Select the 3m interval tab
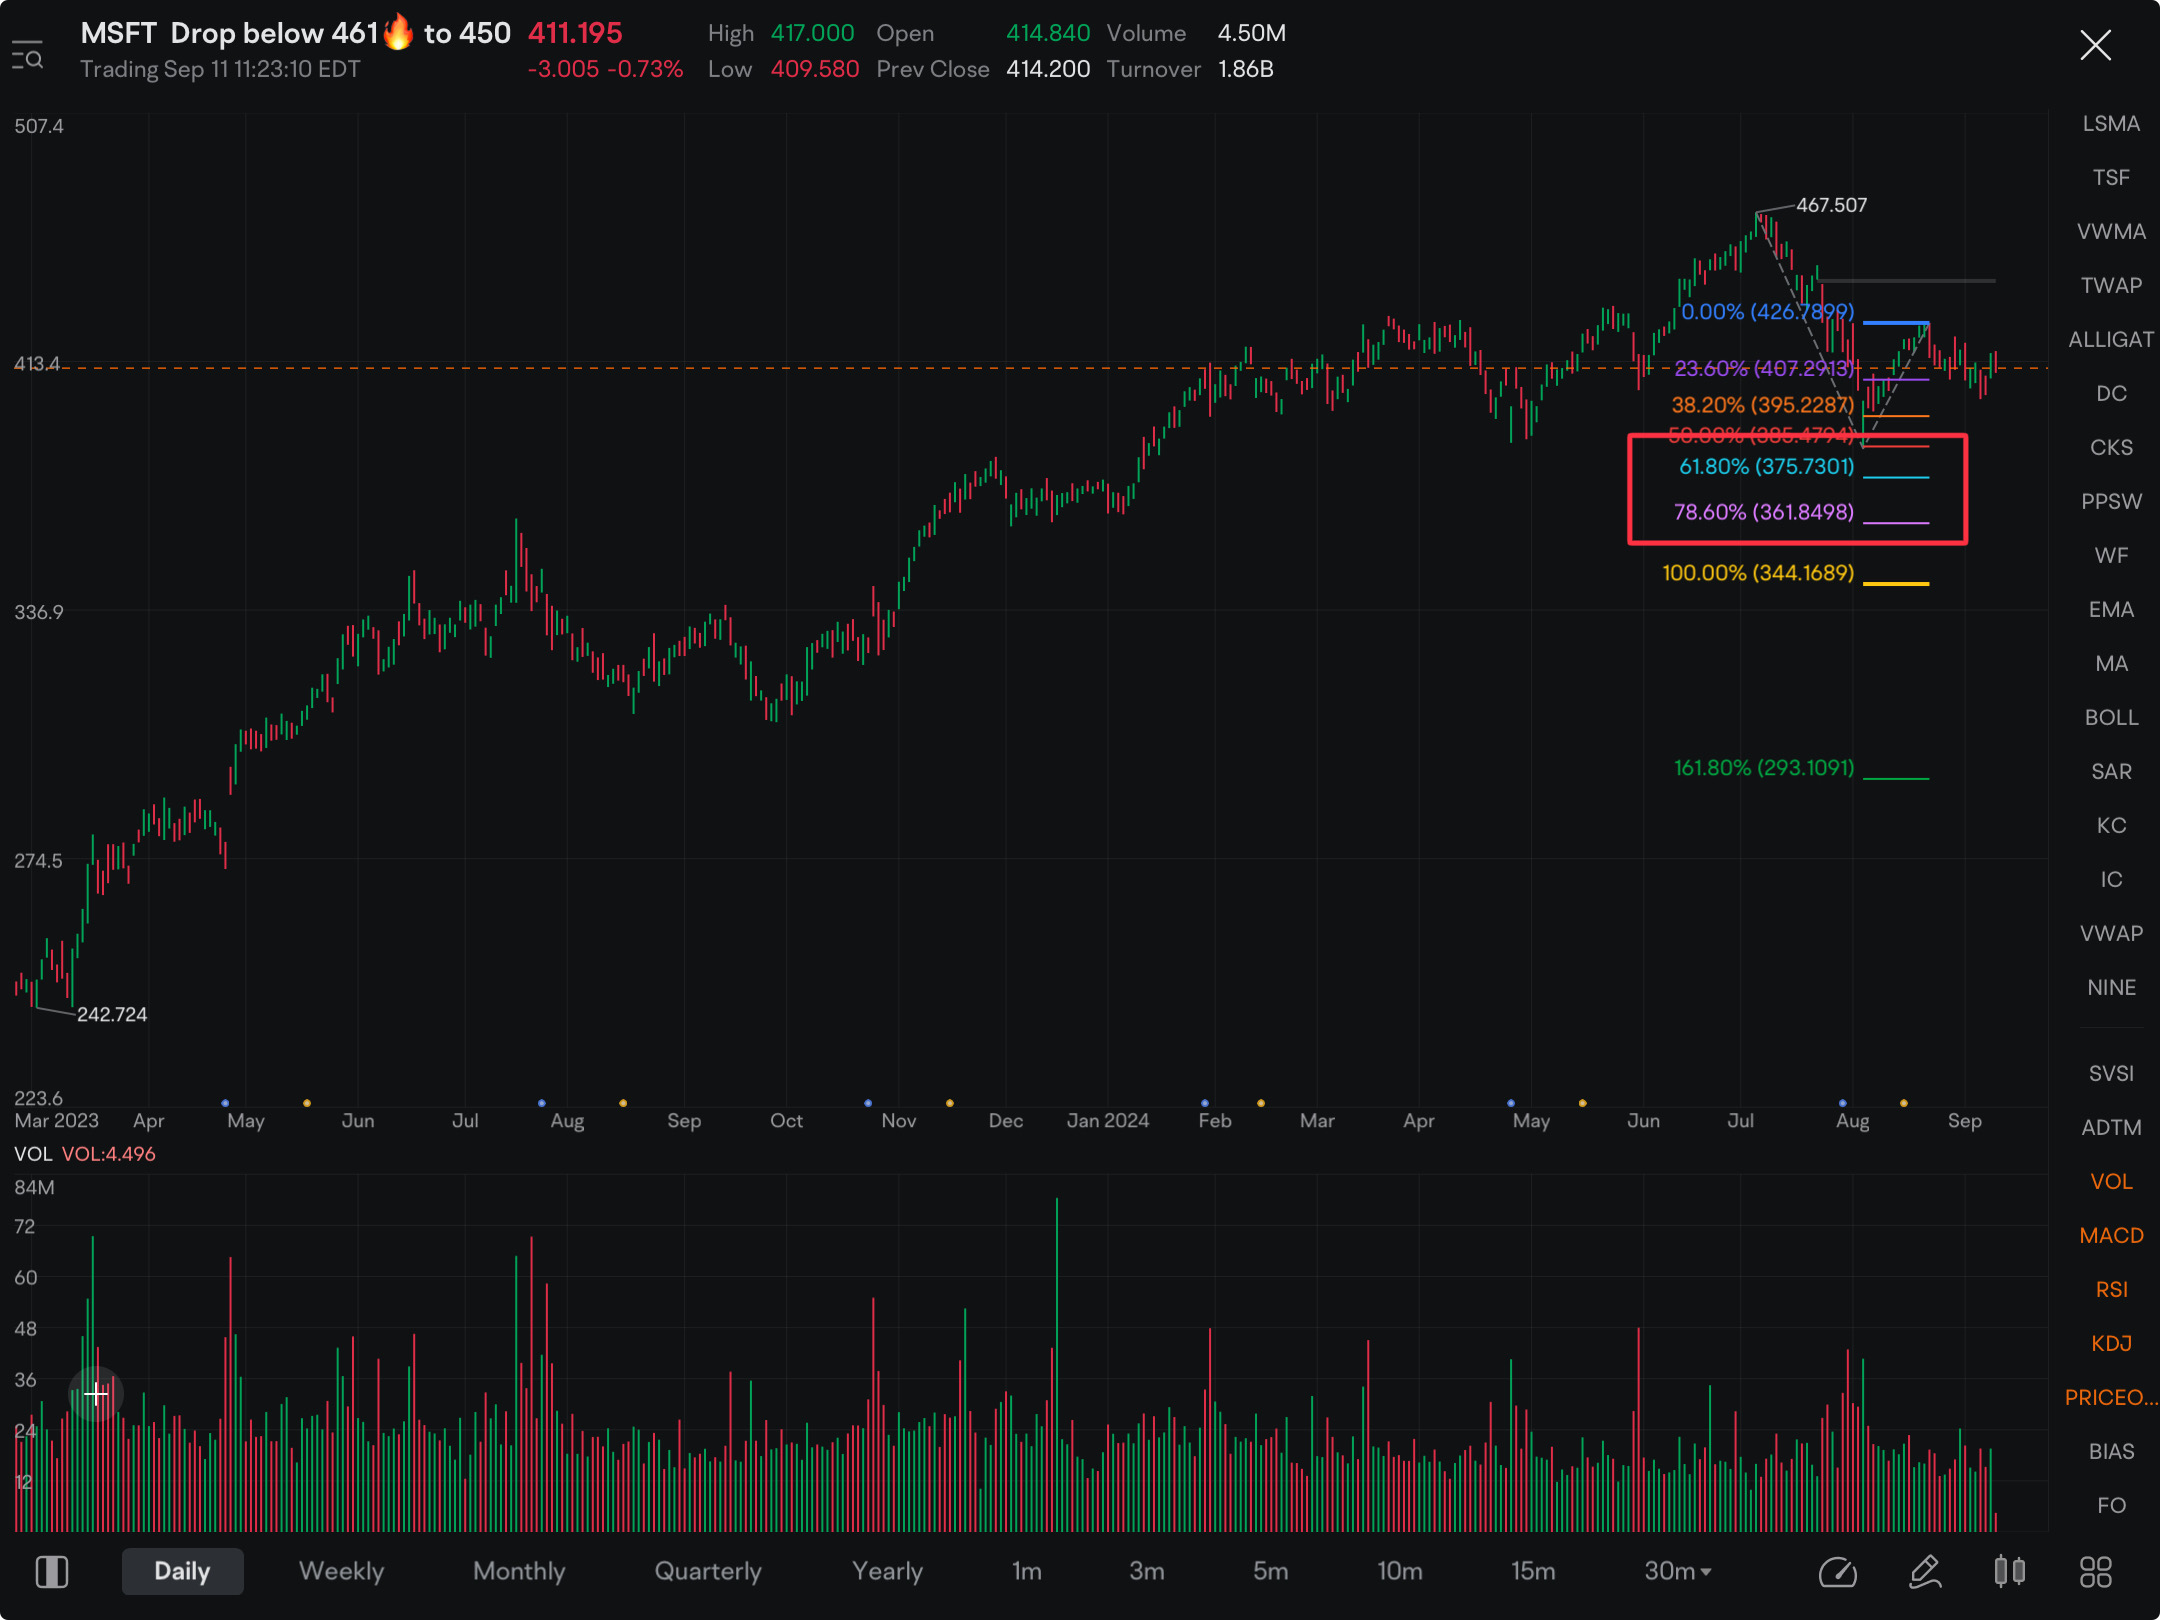This screenshot has height=1620, width=2160. (x=1147, y=1571)
